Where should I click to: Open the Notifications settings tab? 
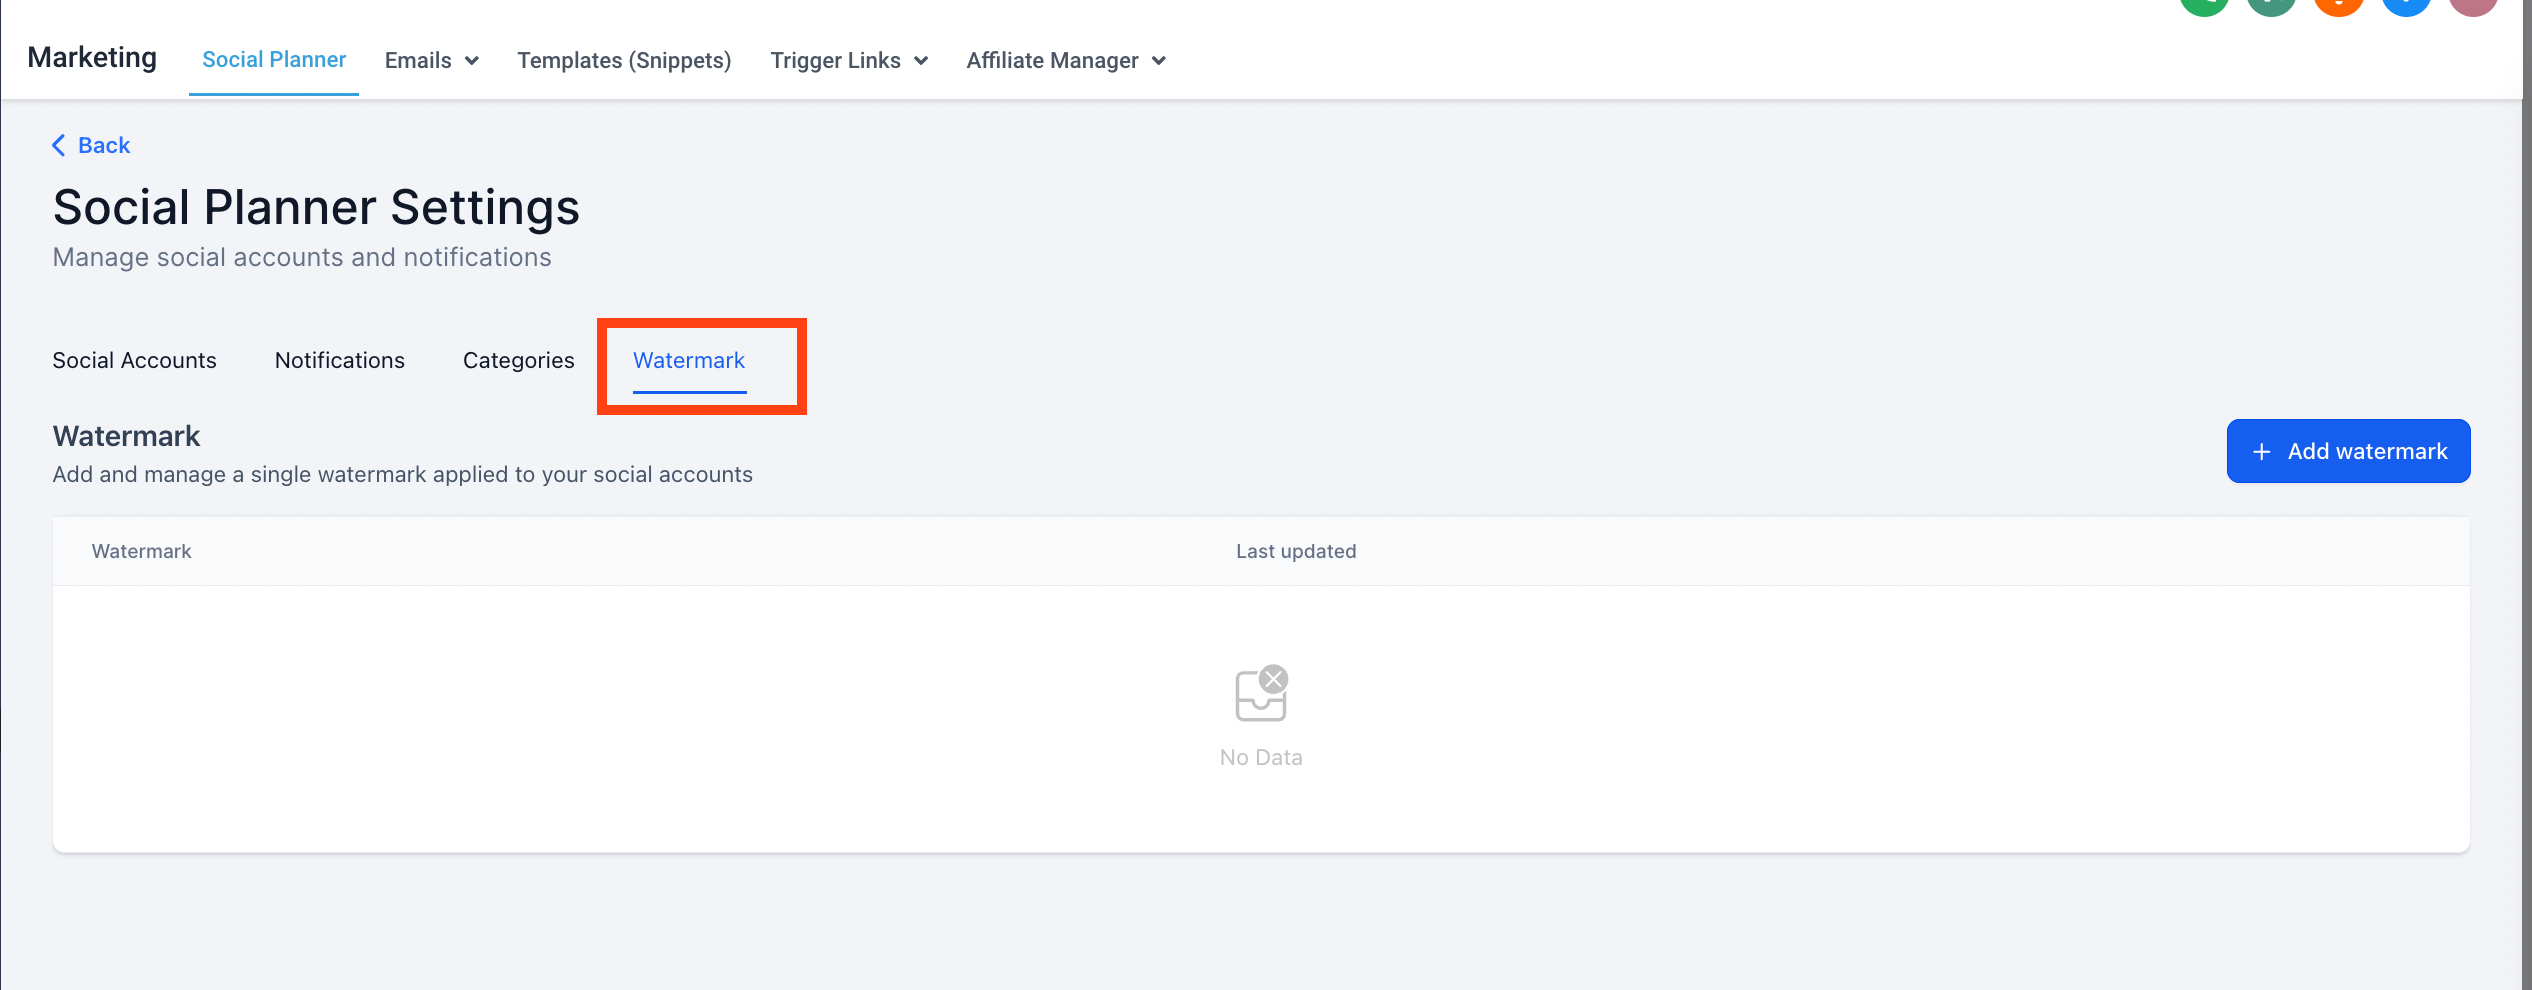339,360
